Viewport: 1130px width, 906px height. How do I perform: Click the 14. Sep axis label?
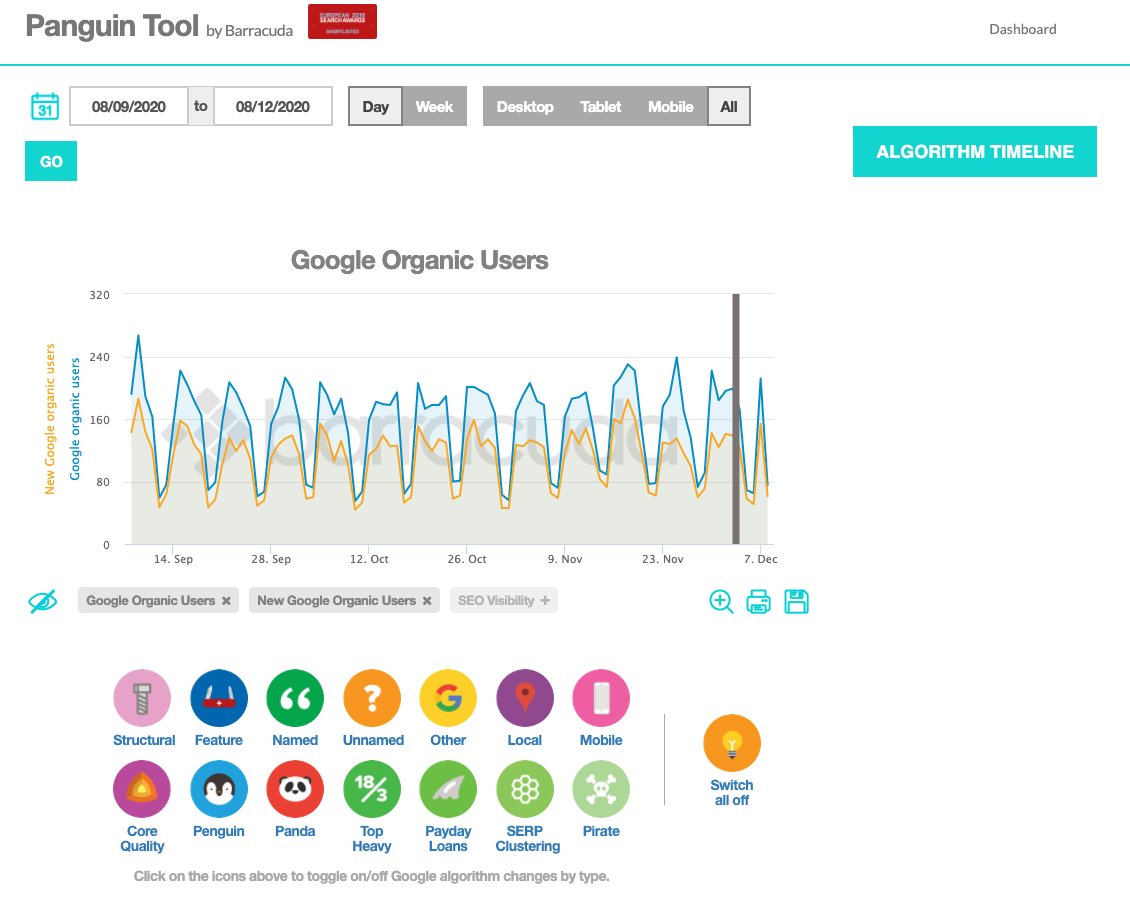(x=173, y=559)
